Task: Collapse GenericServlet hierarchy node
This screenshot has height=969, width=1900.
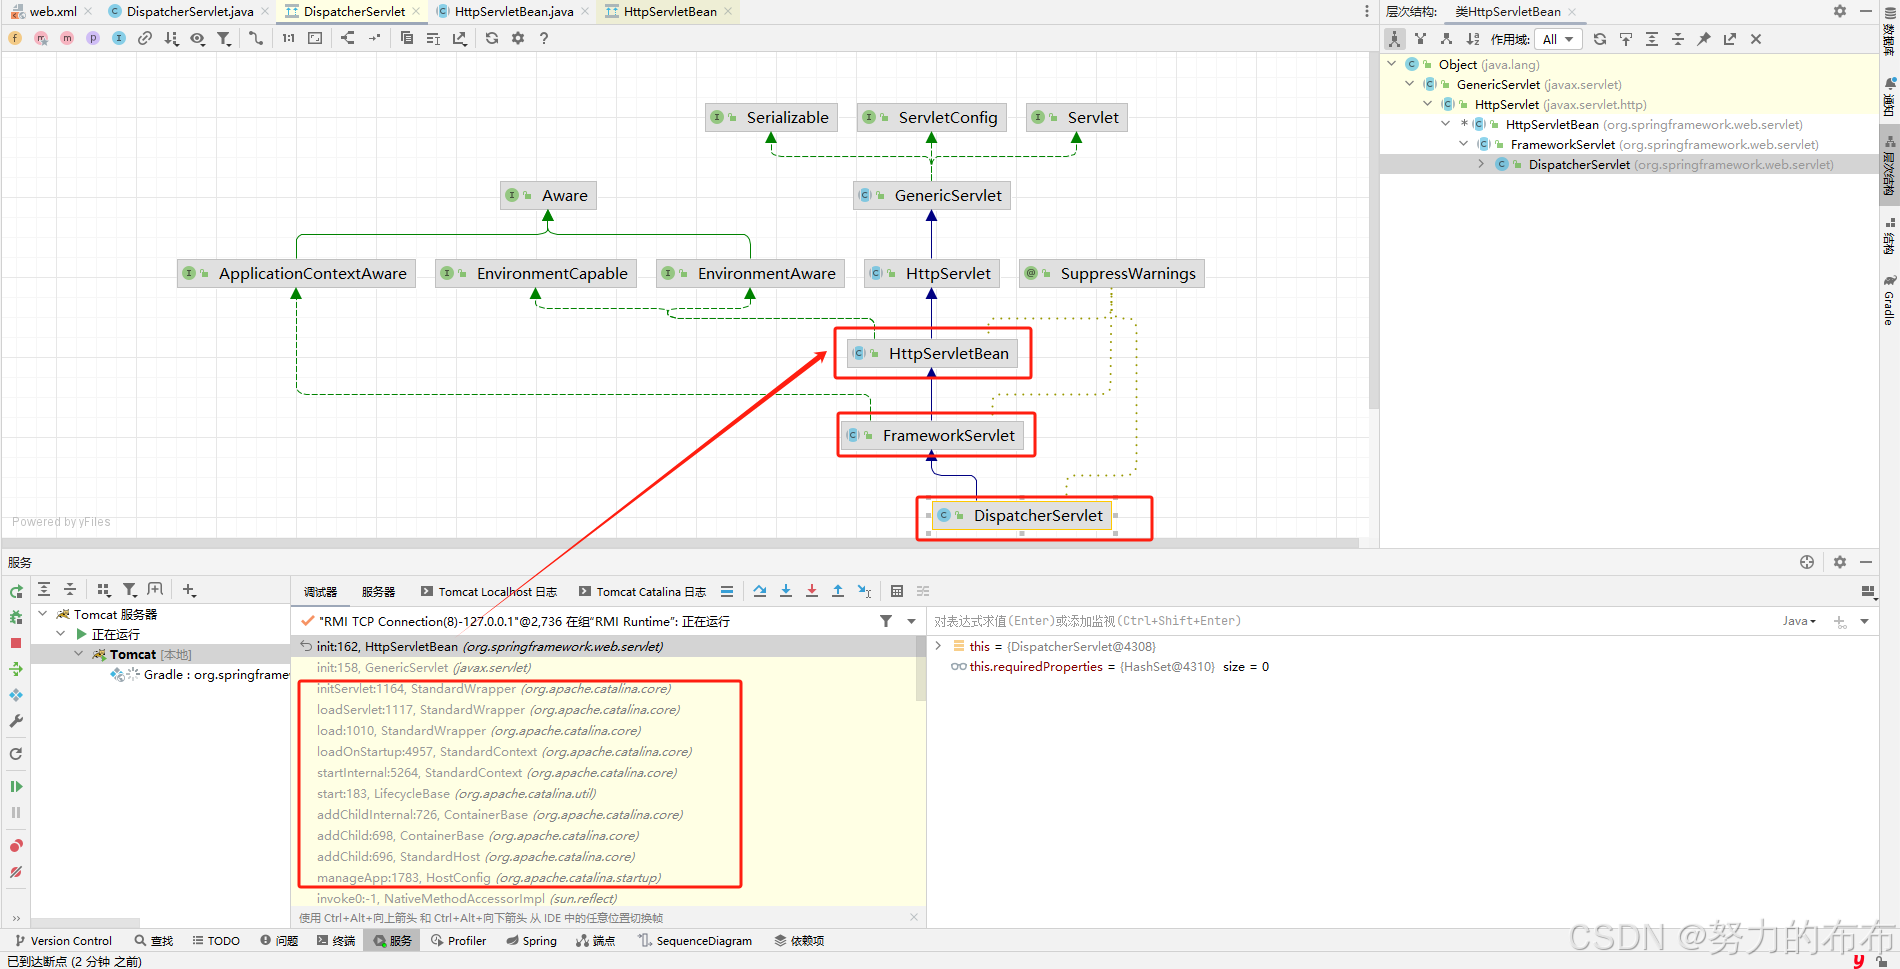Action: click(1409, 84)
